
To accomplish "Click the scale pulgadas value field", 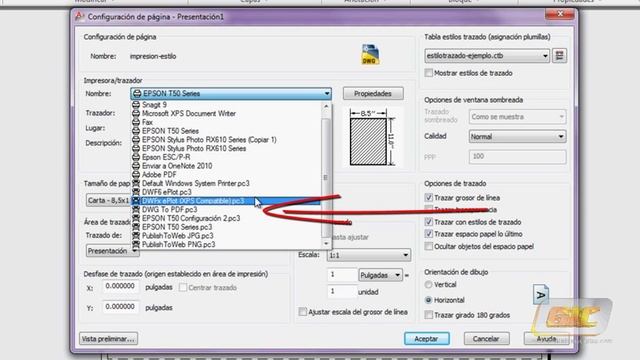I will 342,275.
